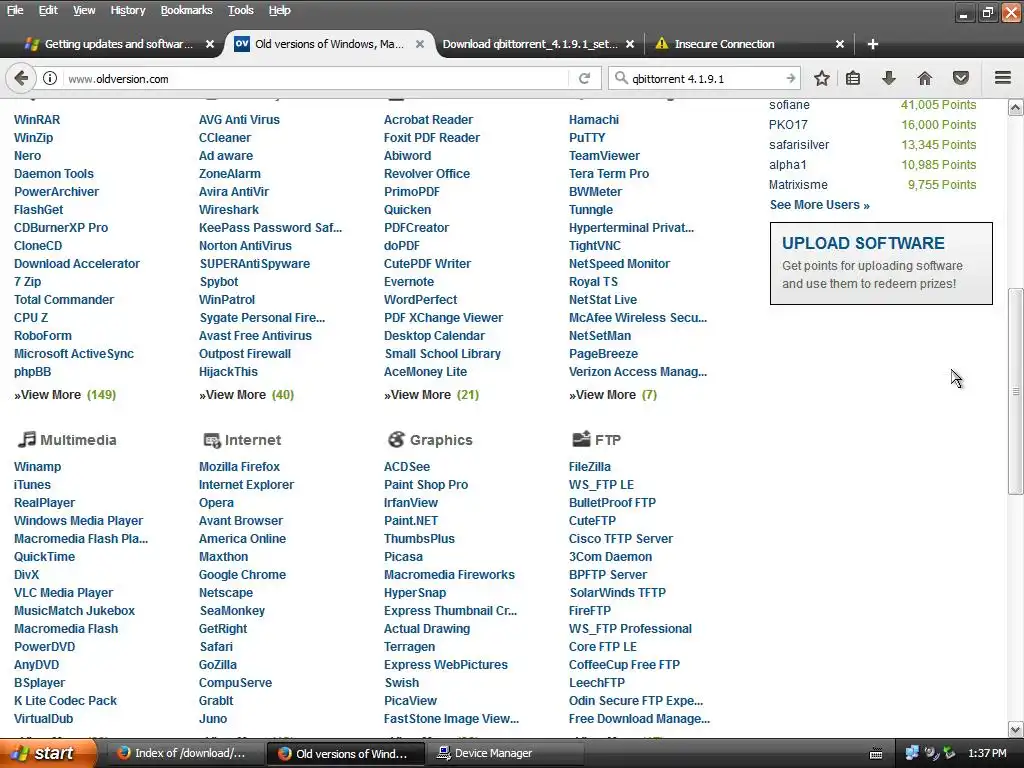Close the Download qbittorrent tab
This screenshot has height=768, width=1024.
coord(630,44)
